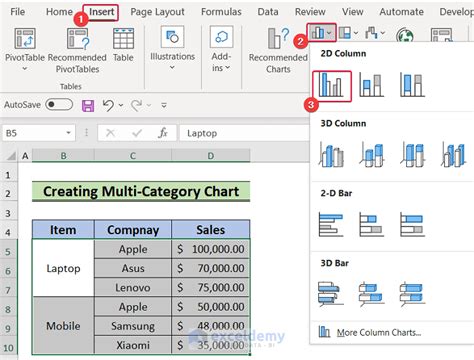Open the Hierarchy chart dropdown

348,33
